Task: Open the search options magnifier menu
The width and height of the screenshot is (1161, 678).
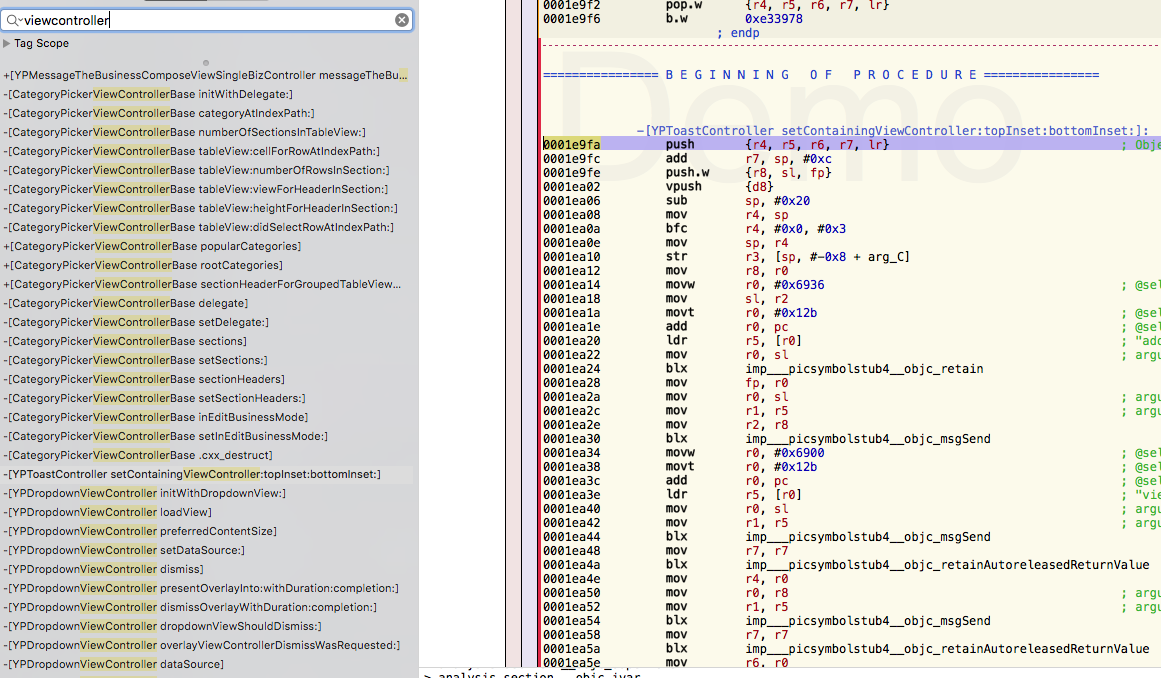Action: [x=14, y=20]
